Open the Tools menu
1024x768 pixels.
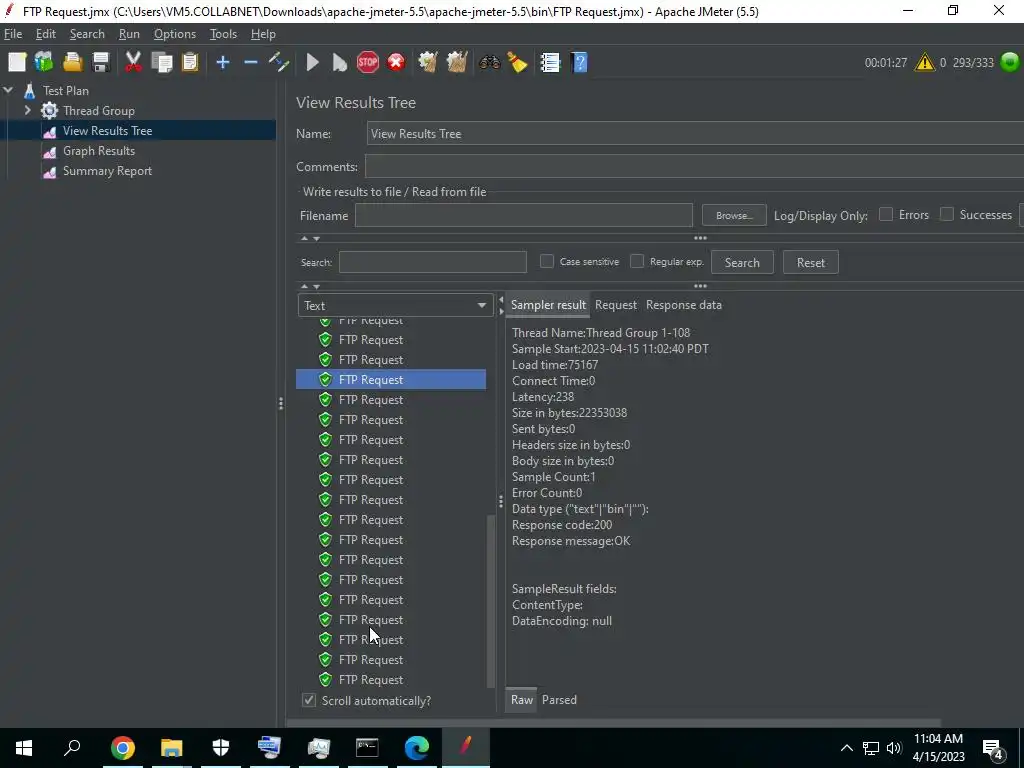coord(223,34)
